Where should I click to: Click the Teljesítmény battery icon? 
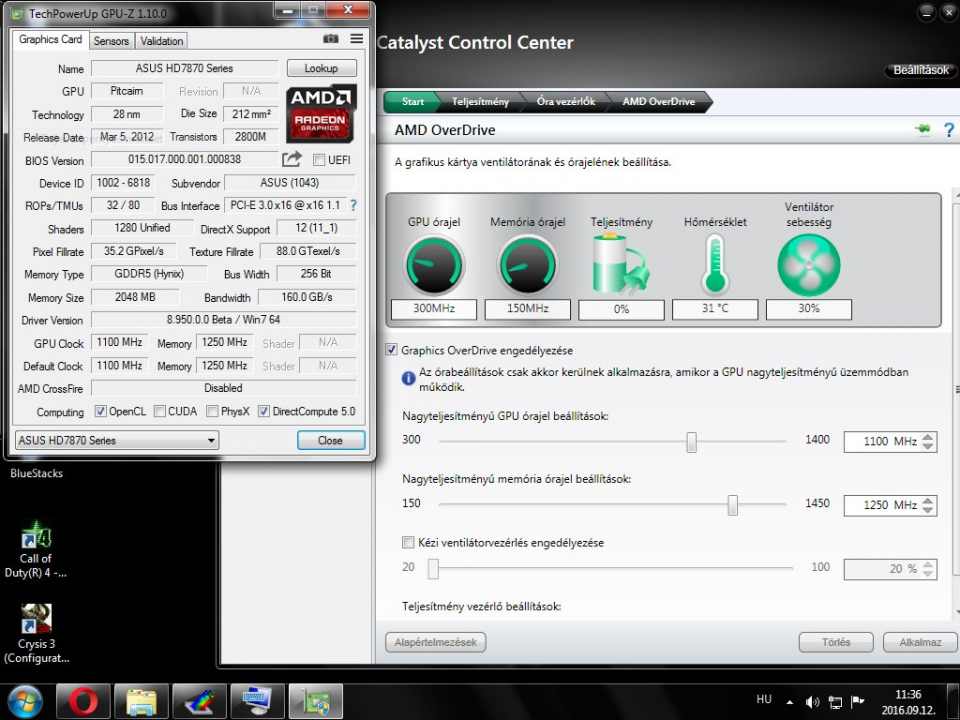620,264
